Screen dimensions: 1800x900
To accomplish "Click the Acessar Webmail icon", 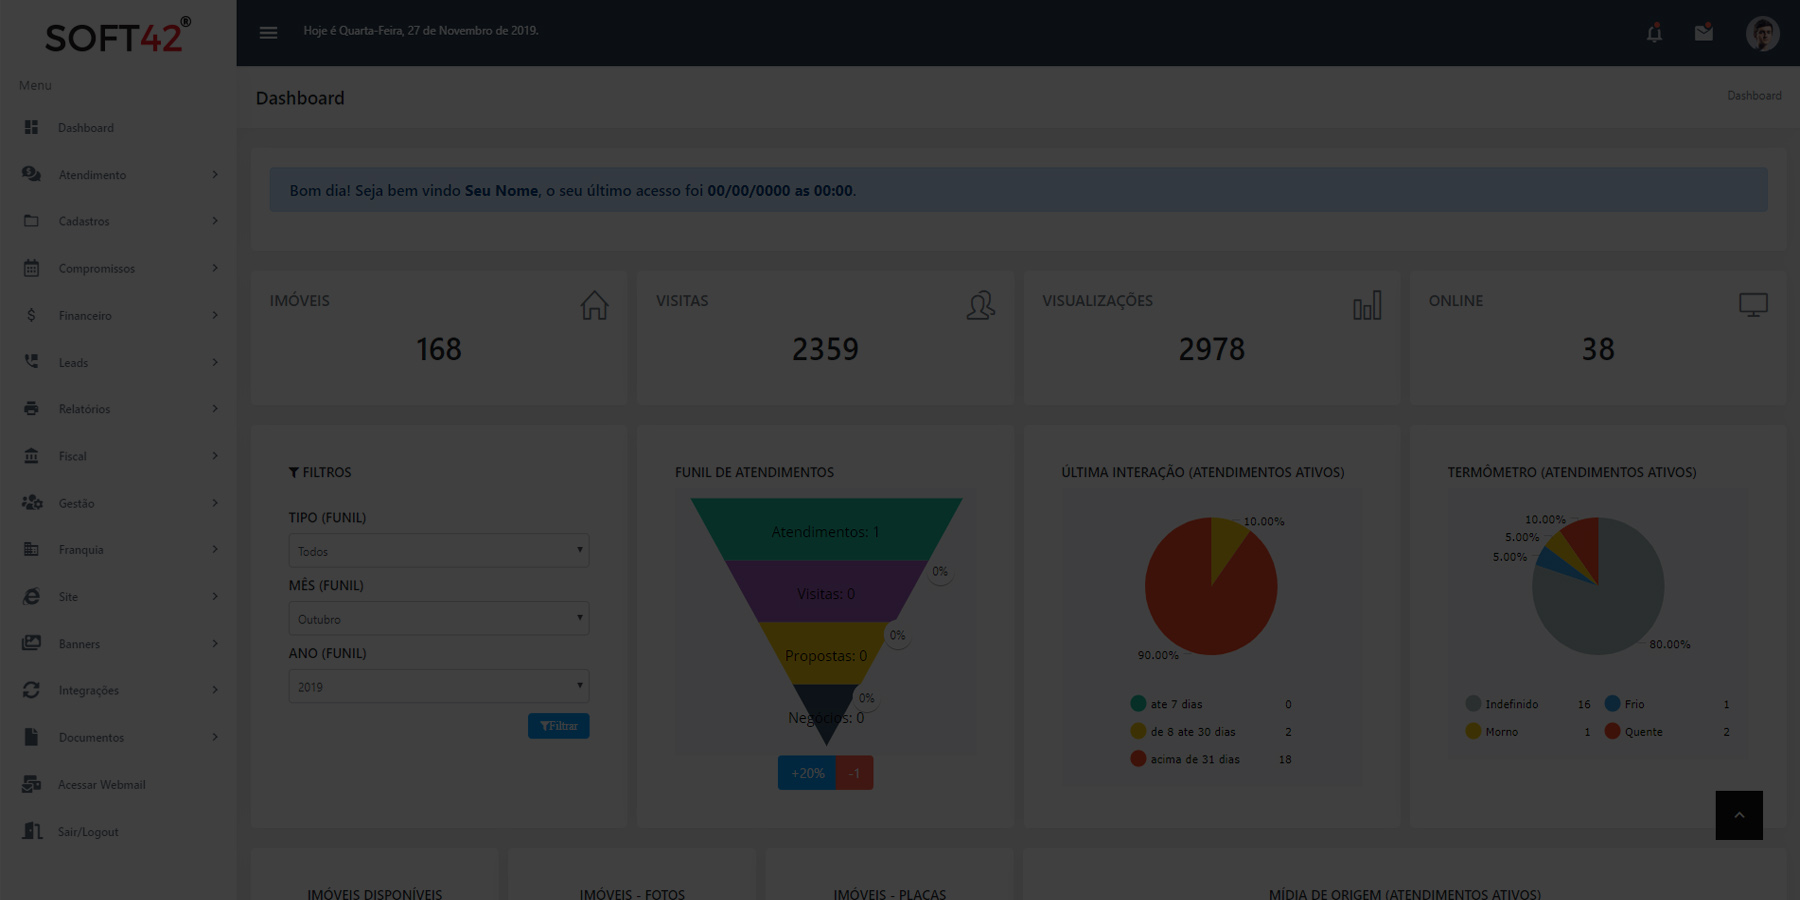I will point(31,784).
